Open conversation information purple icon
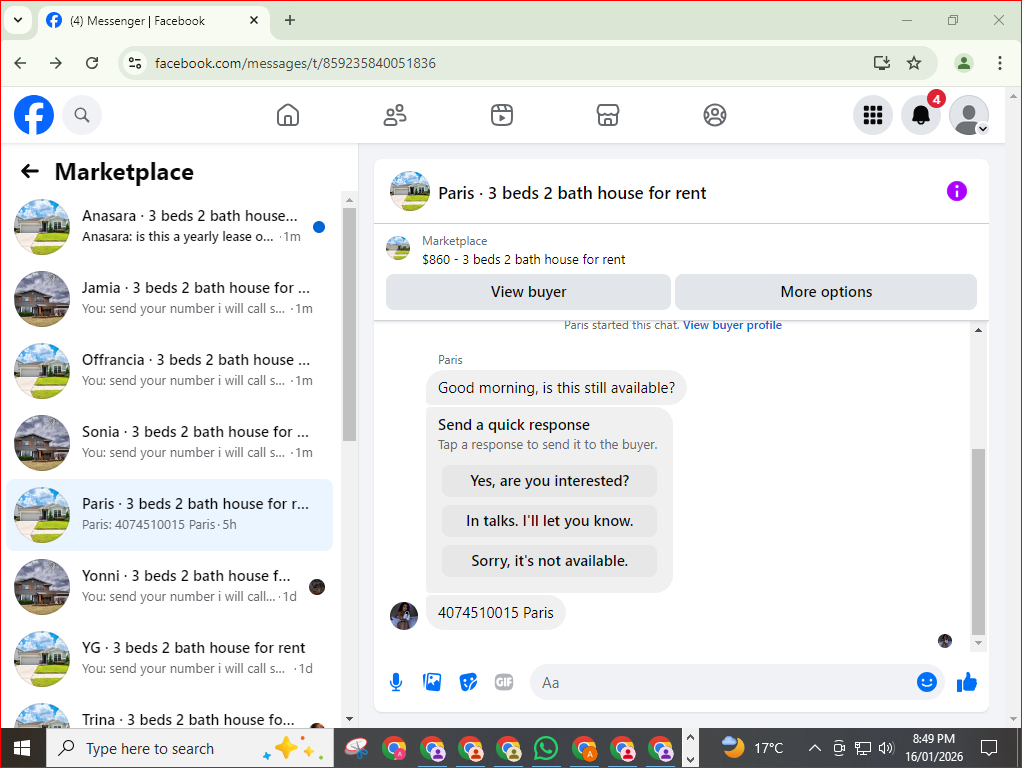Screen dimensions: 1022x768 (956, 191)
